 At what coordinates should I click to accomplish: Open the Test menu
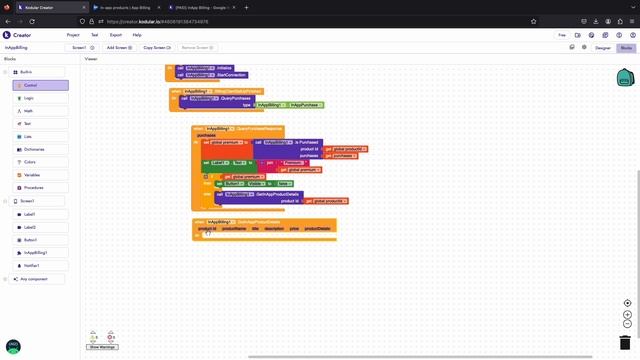coord(94,35)
